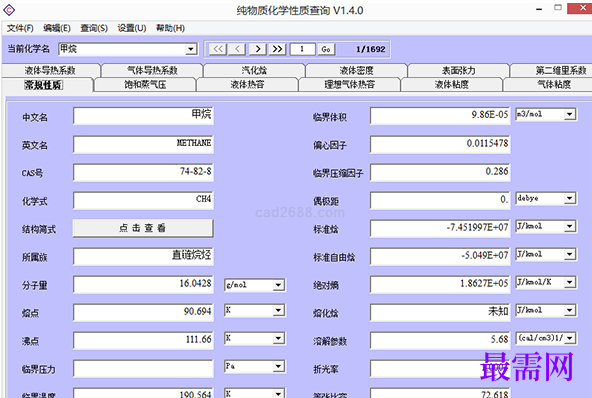Screen dimensions: 592x398
Task: Open the J/kmol/K unit dropdown for 绝对熵
Action: (570, 282)
